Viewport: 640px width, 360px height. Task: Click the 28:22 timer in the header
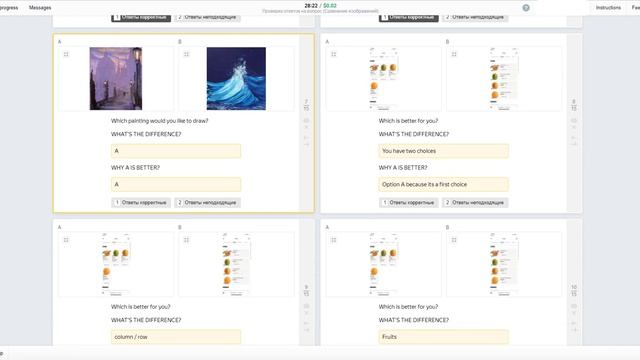tap(311, 6)
